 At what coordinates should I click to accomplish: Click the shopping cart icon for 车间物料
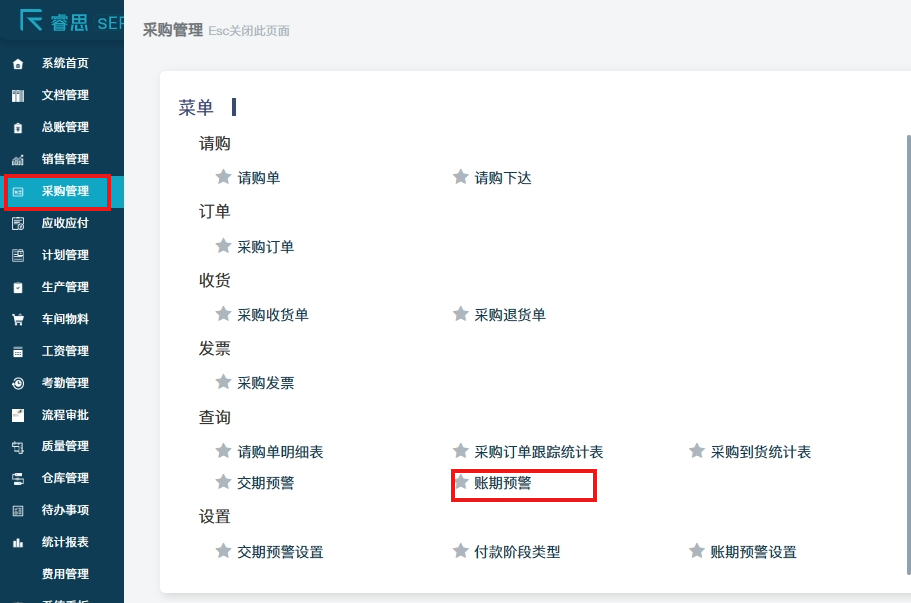pyautogui.click(x=17, y=320)
